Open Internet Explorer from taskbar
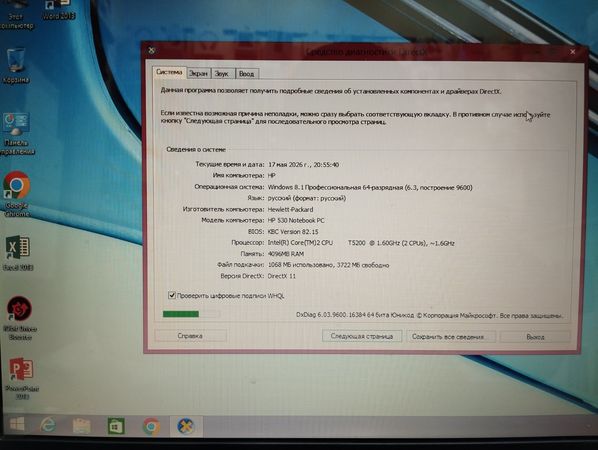This screenshot has width=598, height=450. point(48,425)
